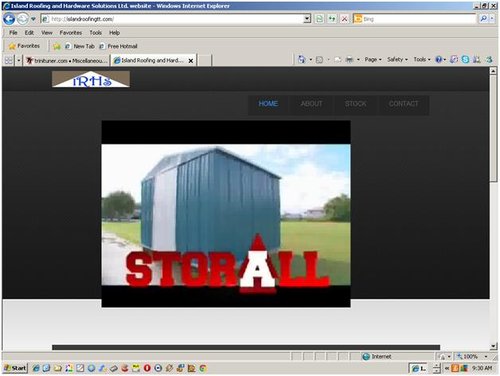The height and width of the screenshot is (376, 500).
Task: Click the red Opera icon in Quick Launch
Action: coord(147,368)
